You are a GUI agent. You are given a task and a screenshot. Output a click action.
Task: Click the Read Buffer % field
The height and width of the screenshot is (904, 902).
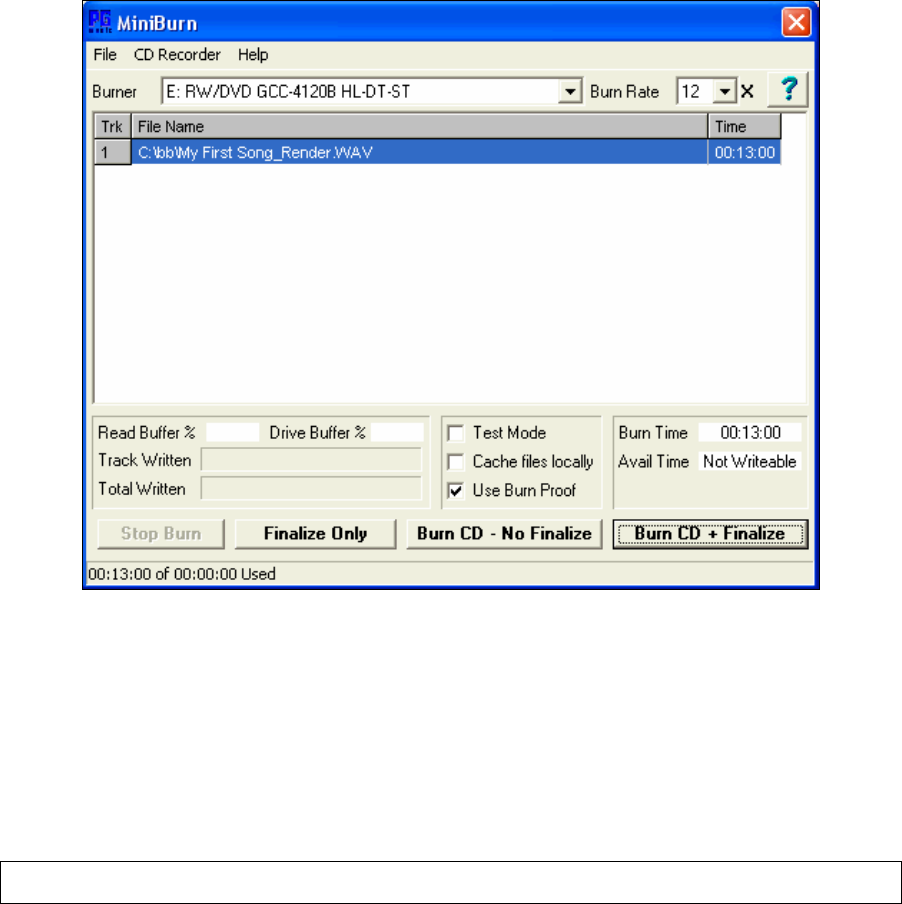[232, 432]
